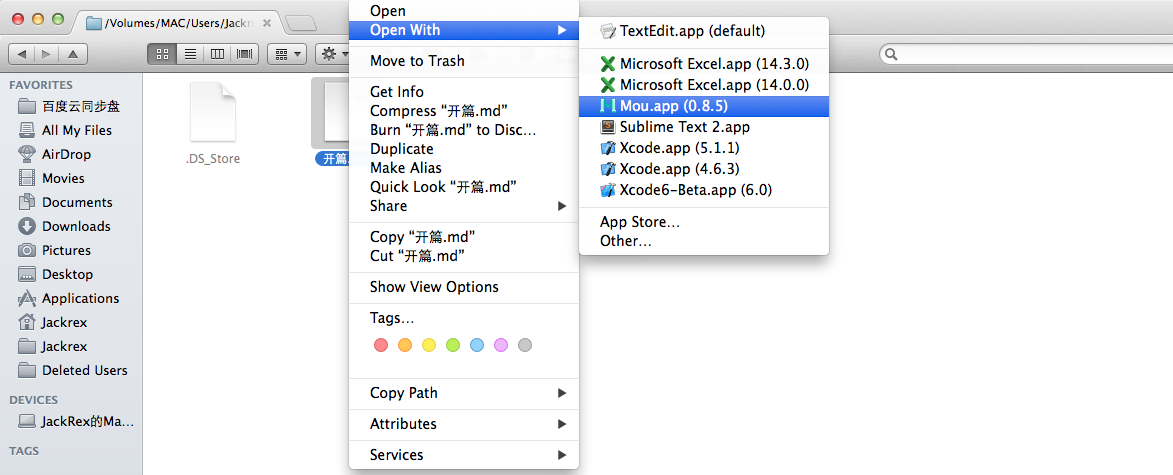The width and height of the screenshot is (1173, 475).
Task: Burn “开篇.md” to Disc
Action: pos(464,129)
